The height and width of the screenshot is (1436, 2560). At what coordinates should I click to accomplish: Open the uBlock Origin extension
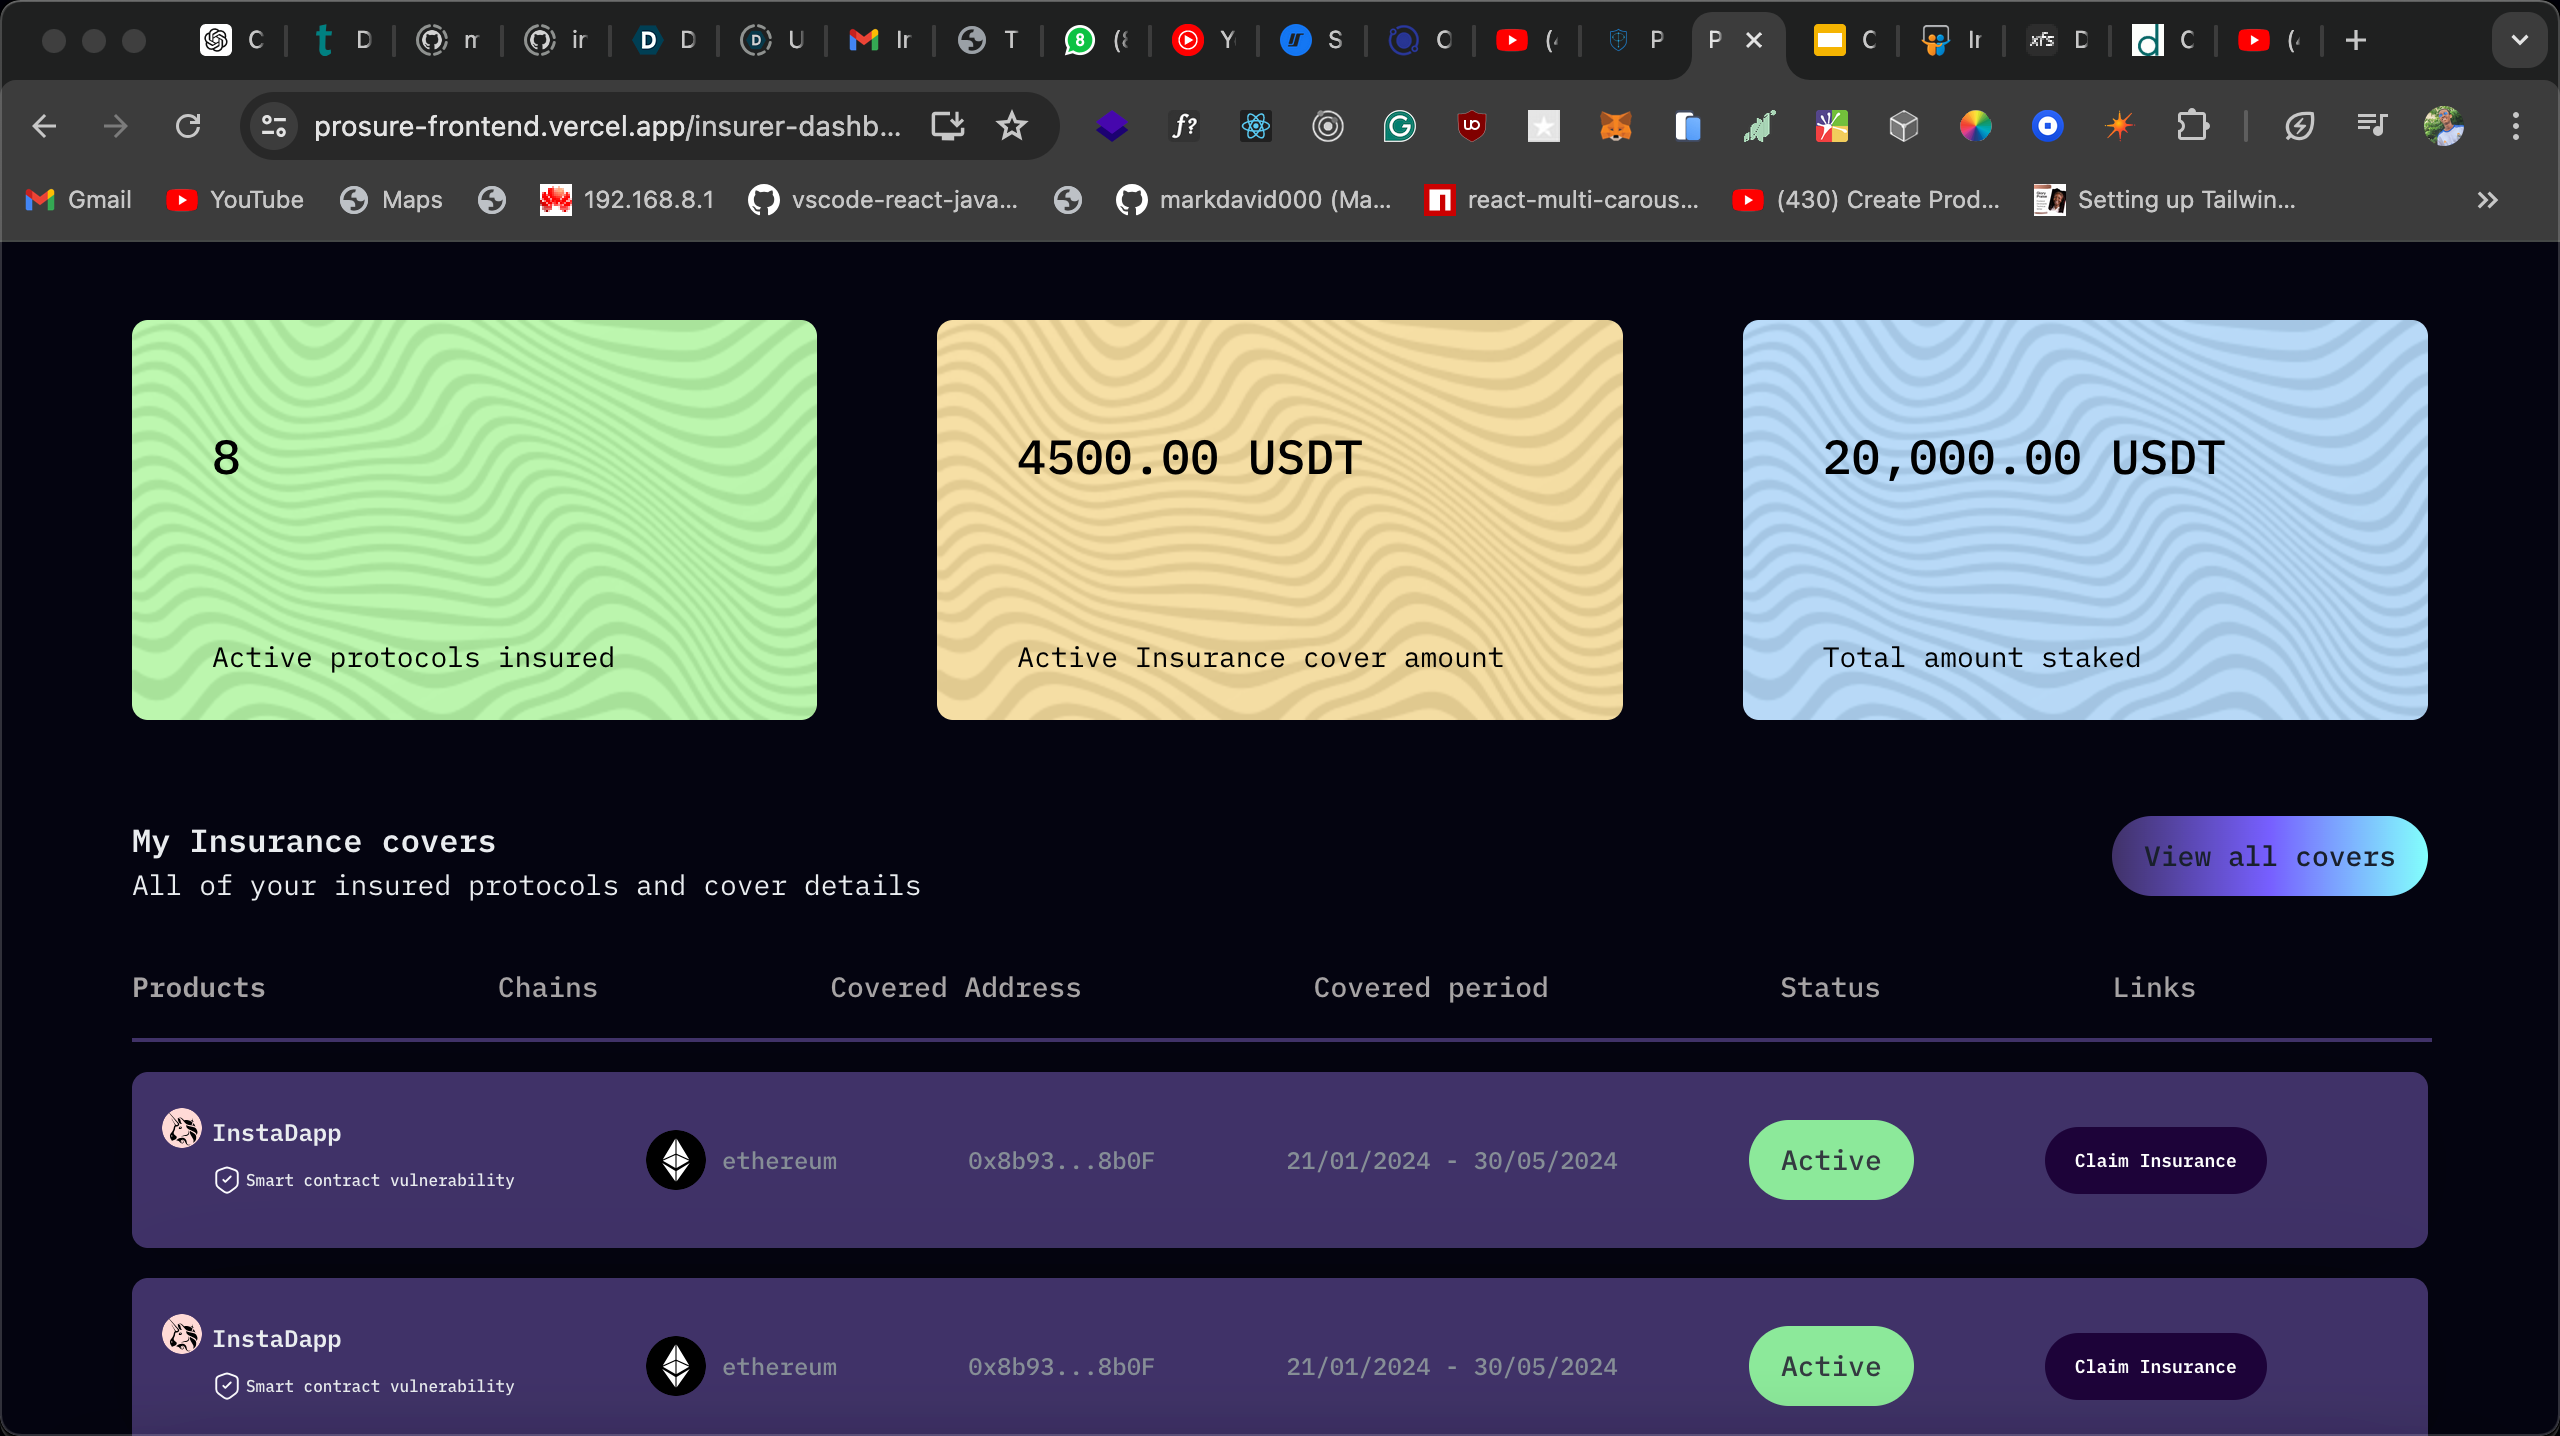tap(1471, 126)
